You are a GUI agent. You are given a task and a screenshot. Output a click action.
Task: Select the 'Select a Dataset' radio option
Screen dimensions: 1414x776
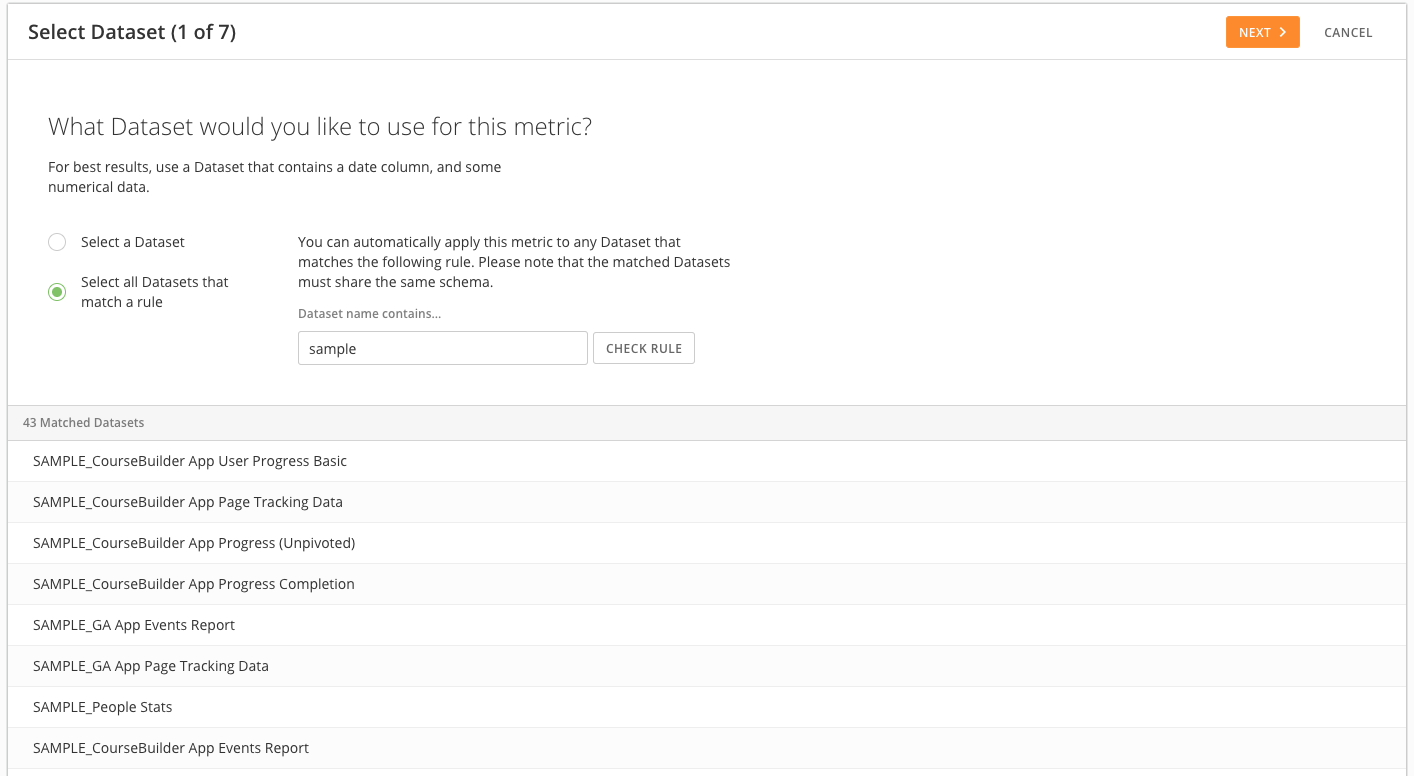[57, 242]
